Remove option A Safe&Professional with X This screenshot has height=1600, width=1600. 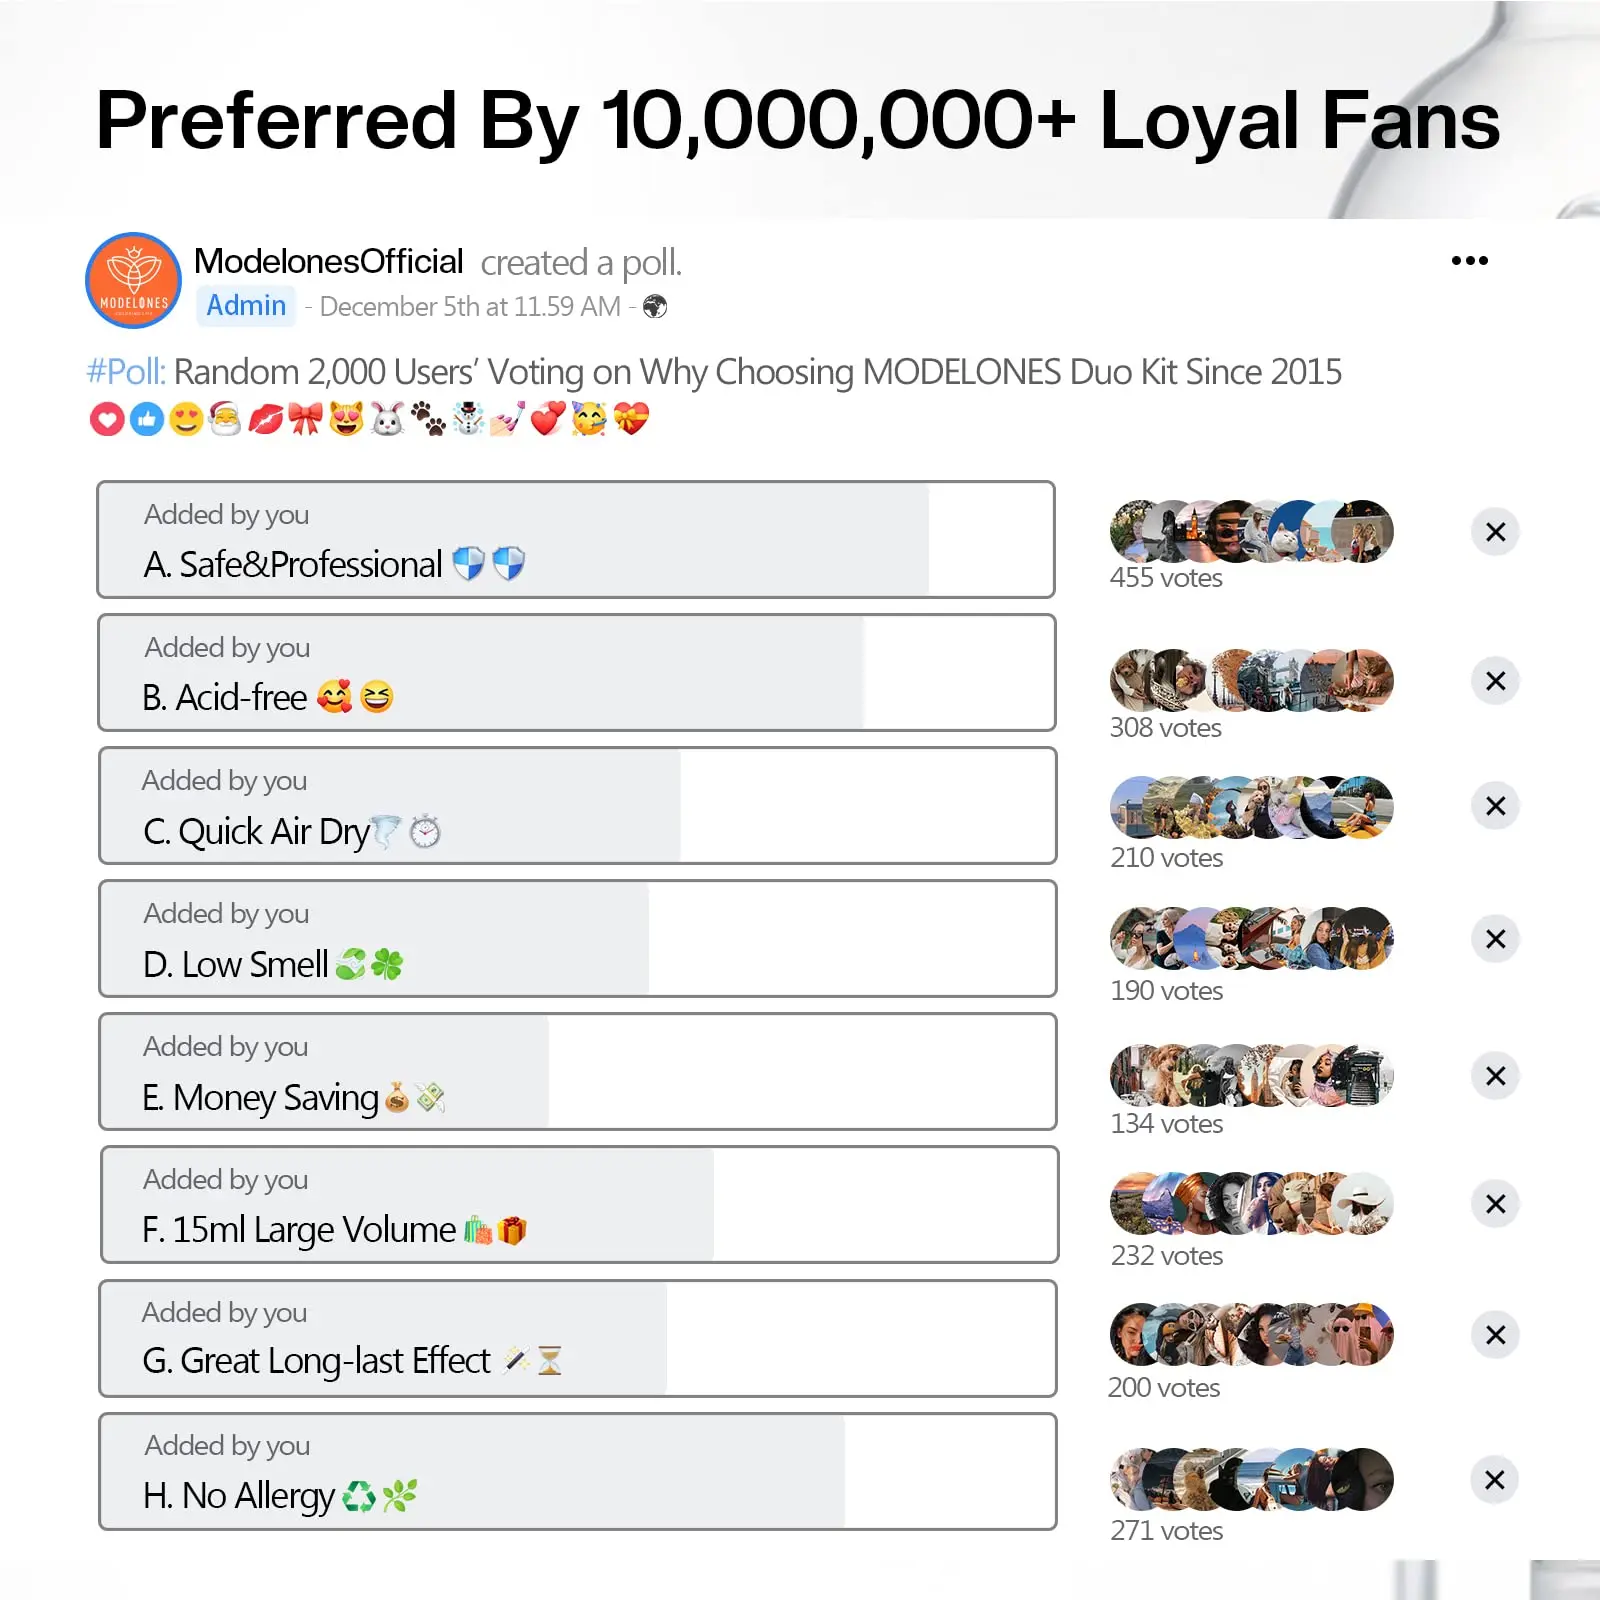1495,532
